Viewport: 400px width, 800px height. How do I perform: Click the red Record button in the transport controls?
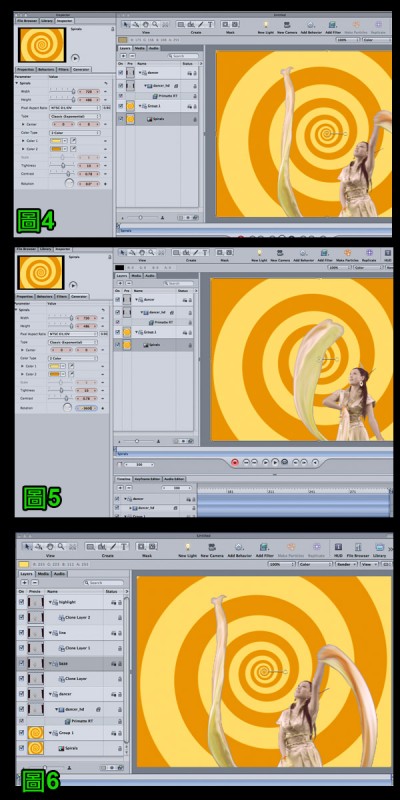click(235, 462)
